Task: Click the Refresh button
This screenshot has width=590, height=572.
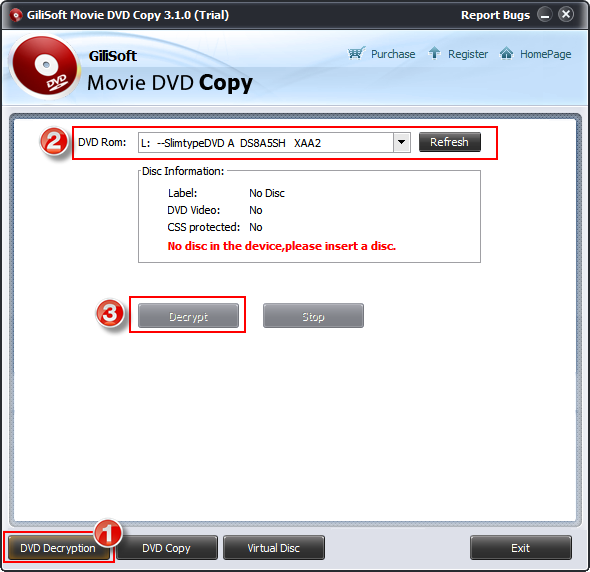Action: (x=450, y=142)
